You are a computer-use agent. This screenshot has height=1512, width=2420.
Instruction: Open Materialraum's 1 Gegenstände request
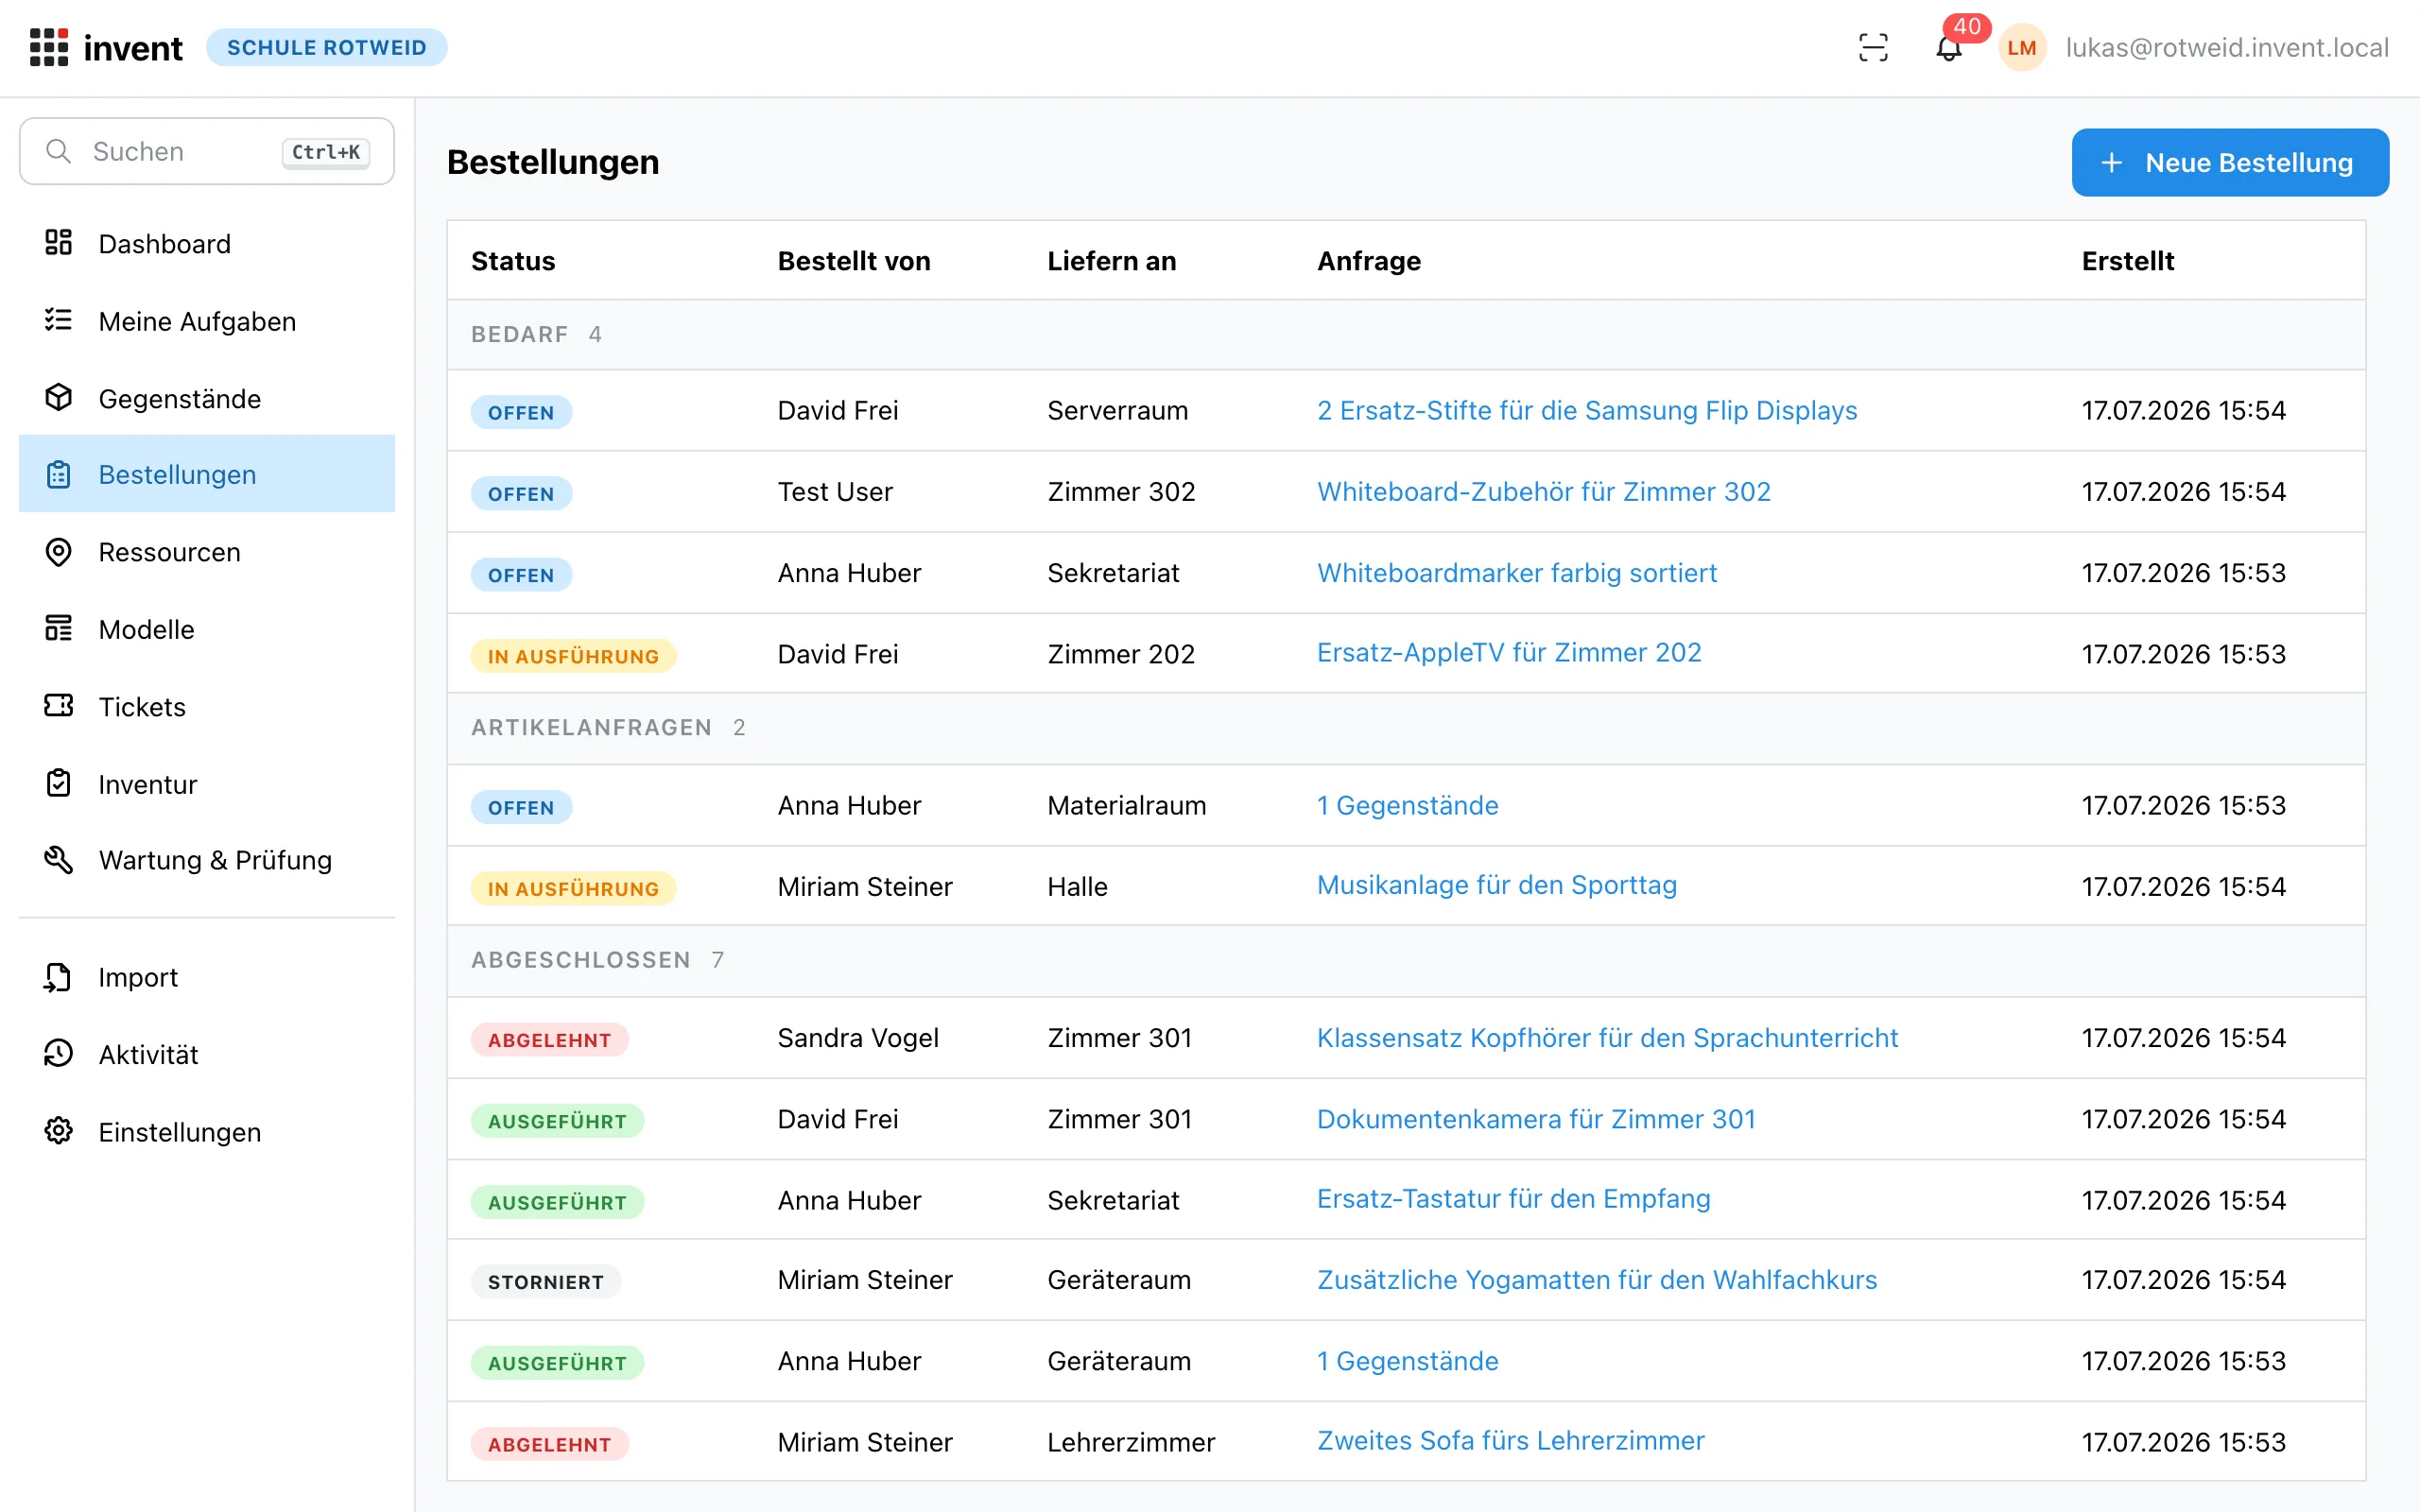[1408, 805]
